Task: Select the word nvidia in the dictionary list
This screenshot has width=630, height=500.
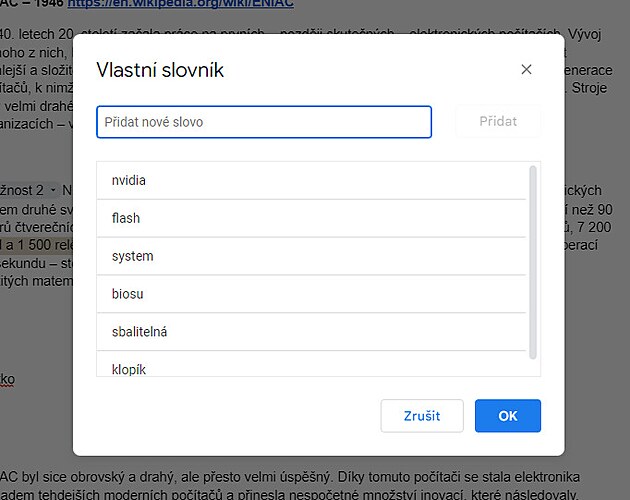Action: coord(311,181)
